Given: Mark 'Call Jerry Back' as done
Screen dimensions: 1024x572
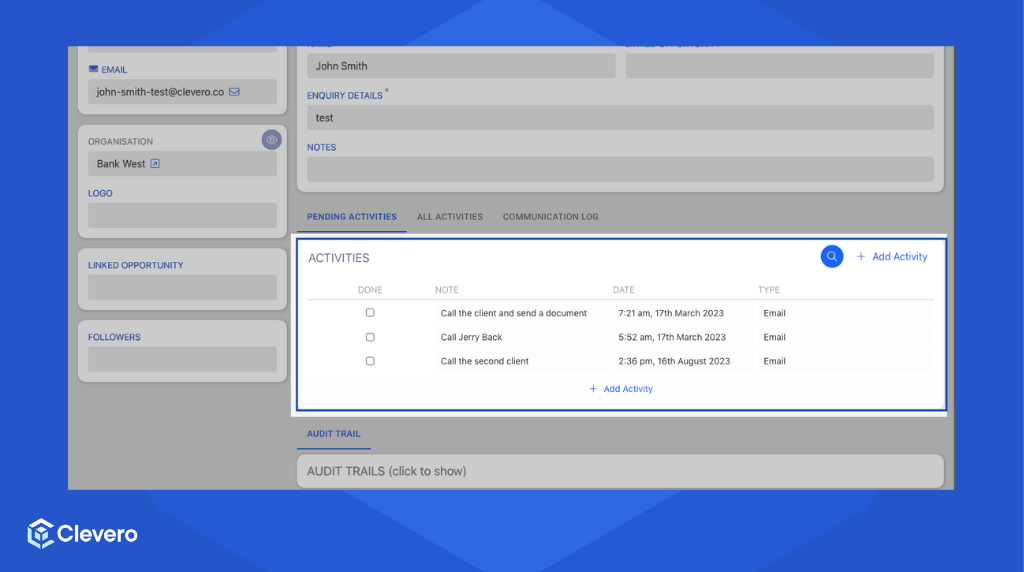Looking at the screenshot, I should [x=370, y=337].
